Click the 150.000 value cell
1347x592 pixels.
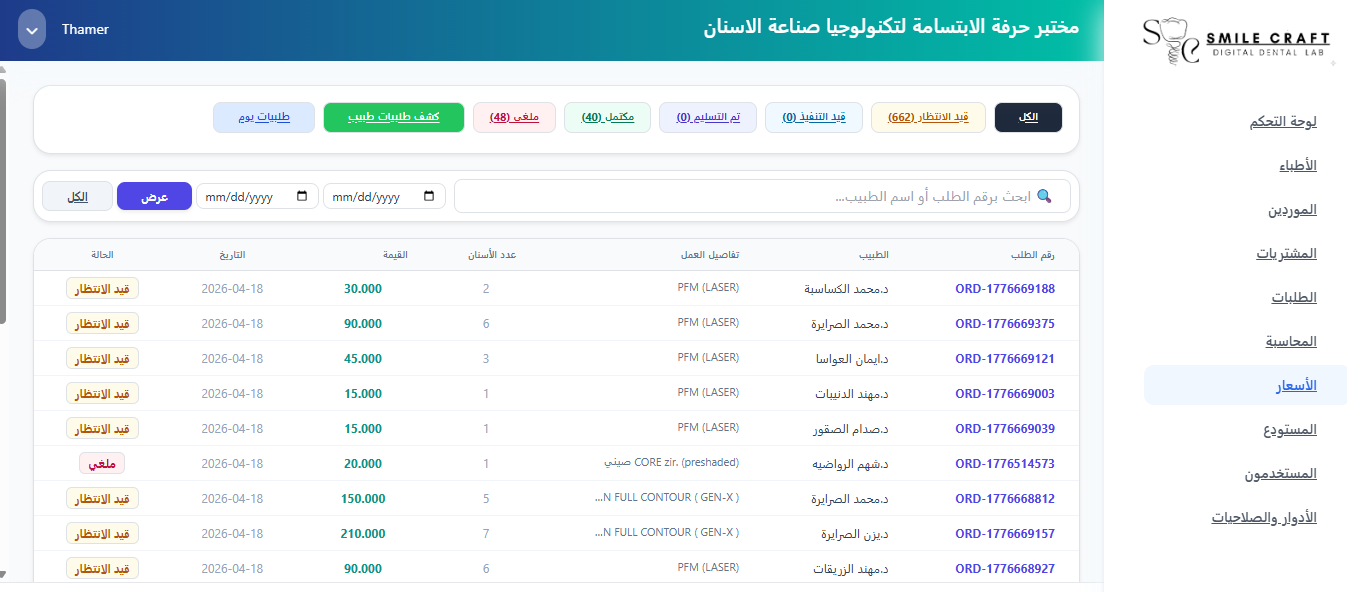[x=363, y=499]
